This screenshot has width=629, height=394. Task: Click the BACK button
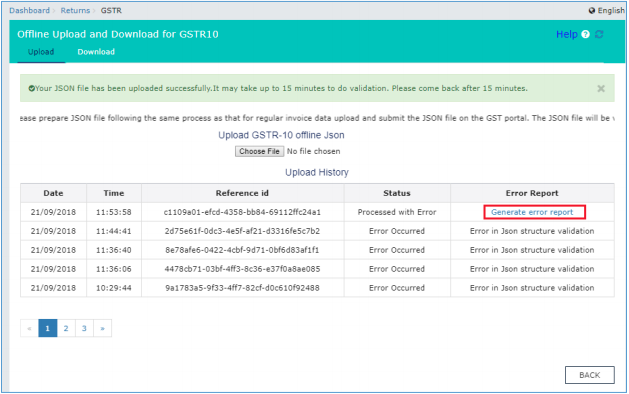[589, 375]
